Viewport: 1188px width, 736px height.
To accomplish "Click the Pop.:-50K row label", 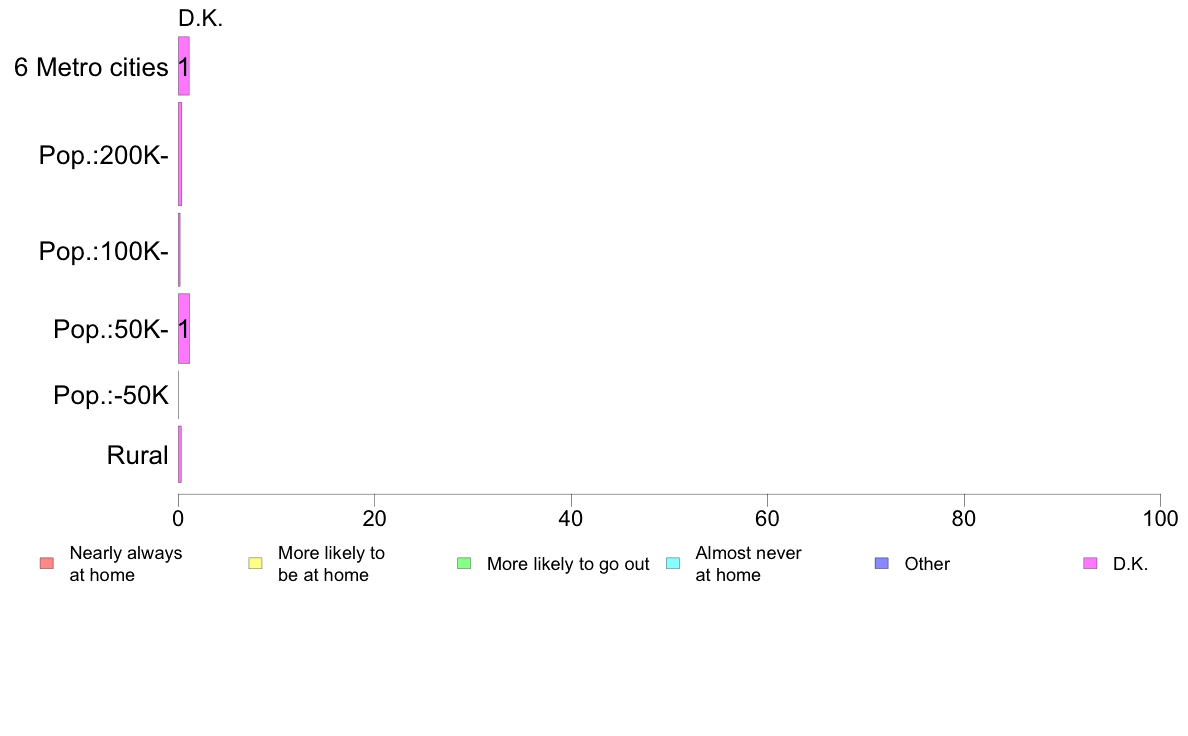I will pos(111,396).
